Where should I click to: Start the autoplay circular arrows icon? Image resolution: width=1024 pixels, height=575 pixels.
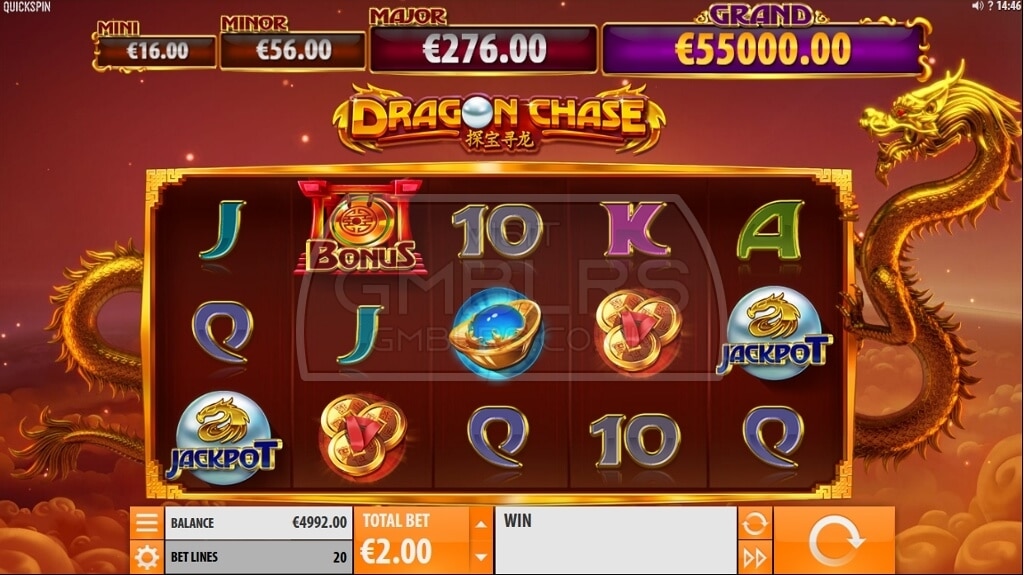[755, 523]
